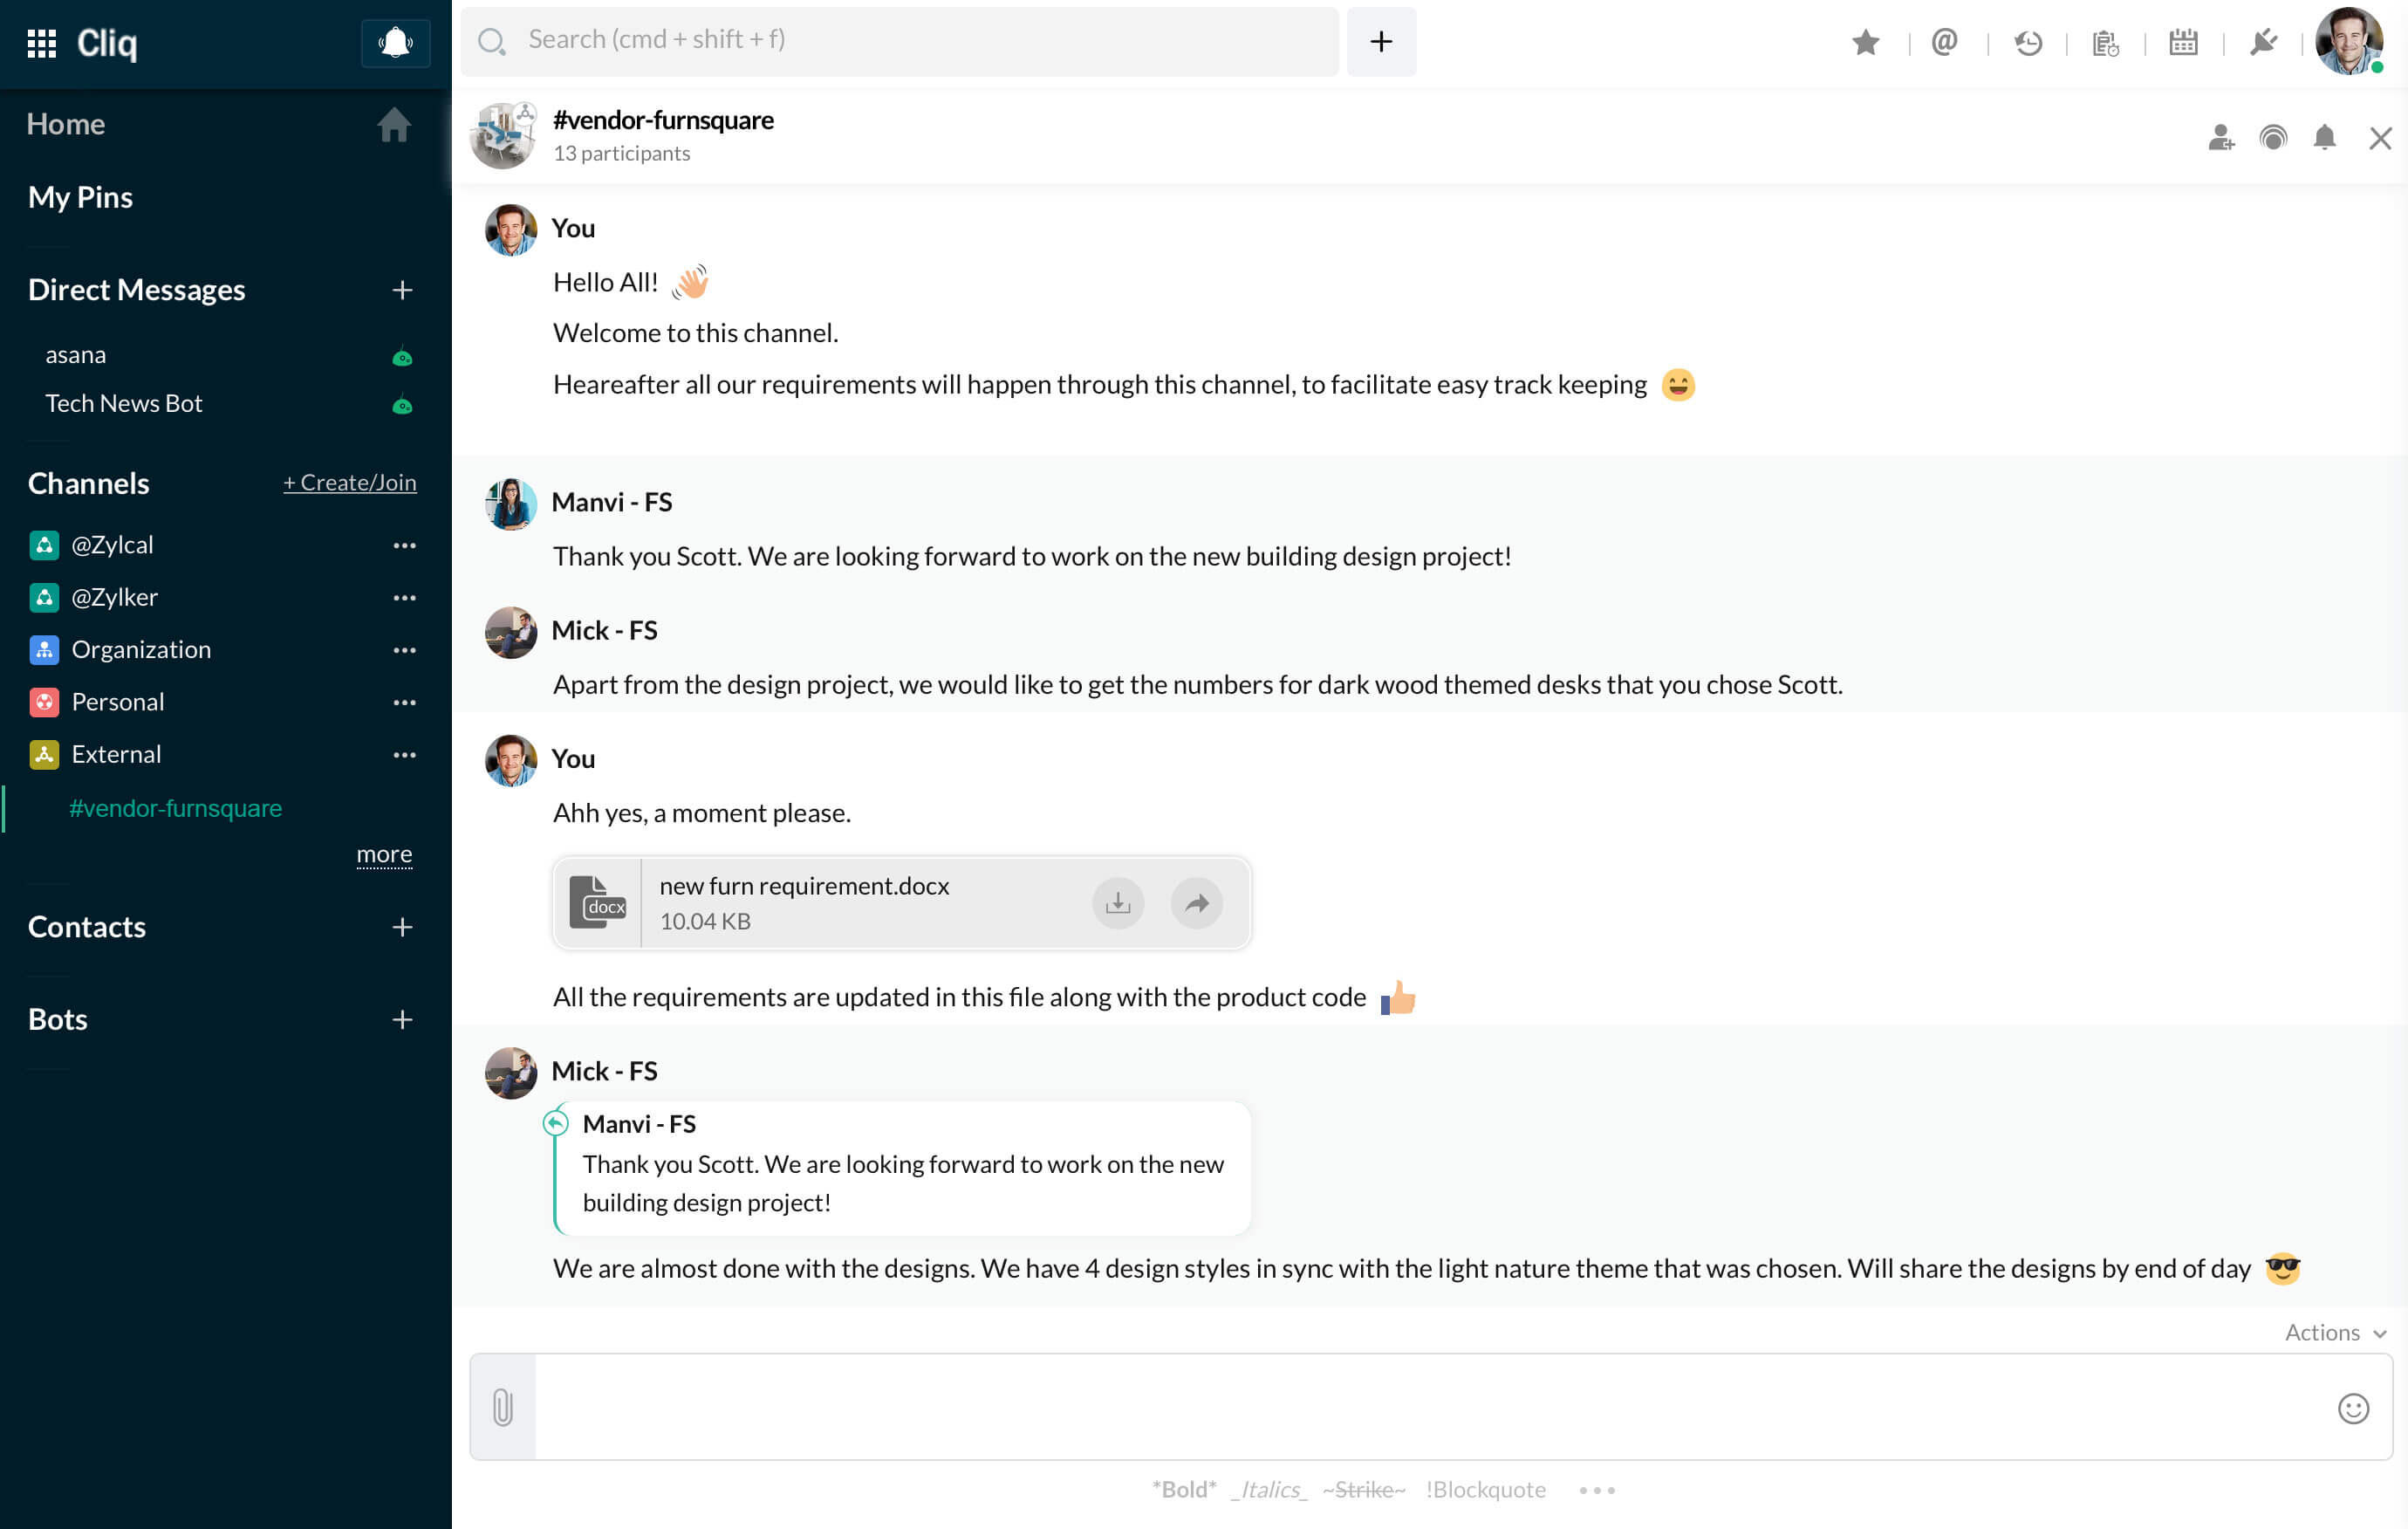Open the @Zylcal channel group
Screen dimensions: 2408x1529
tap(112, 545)
